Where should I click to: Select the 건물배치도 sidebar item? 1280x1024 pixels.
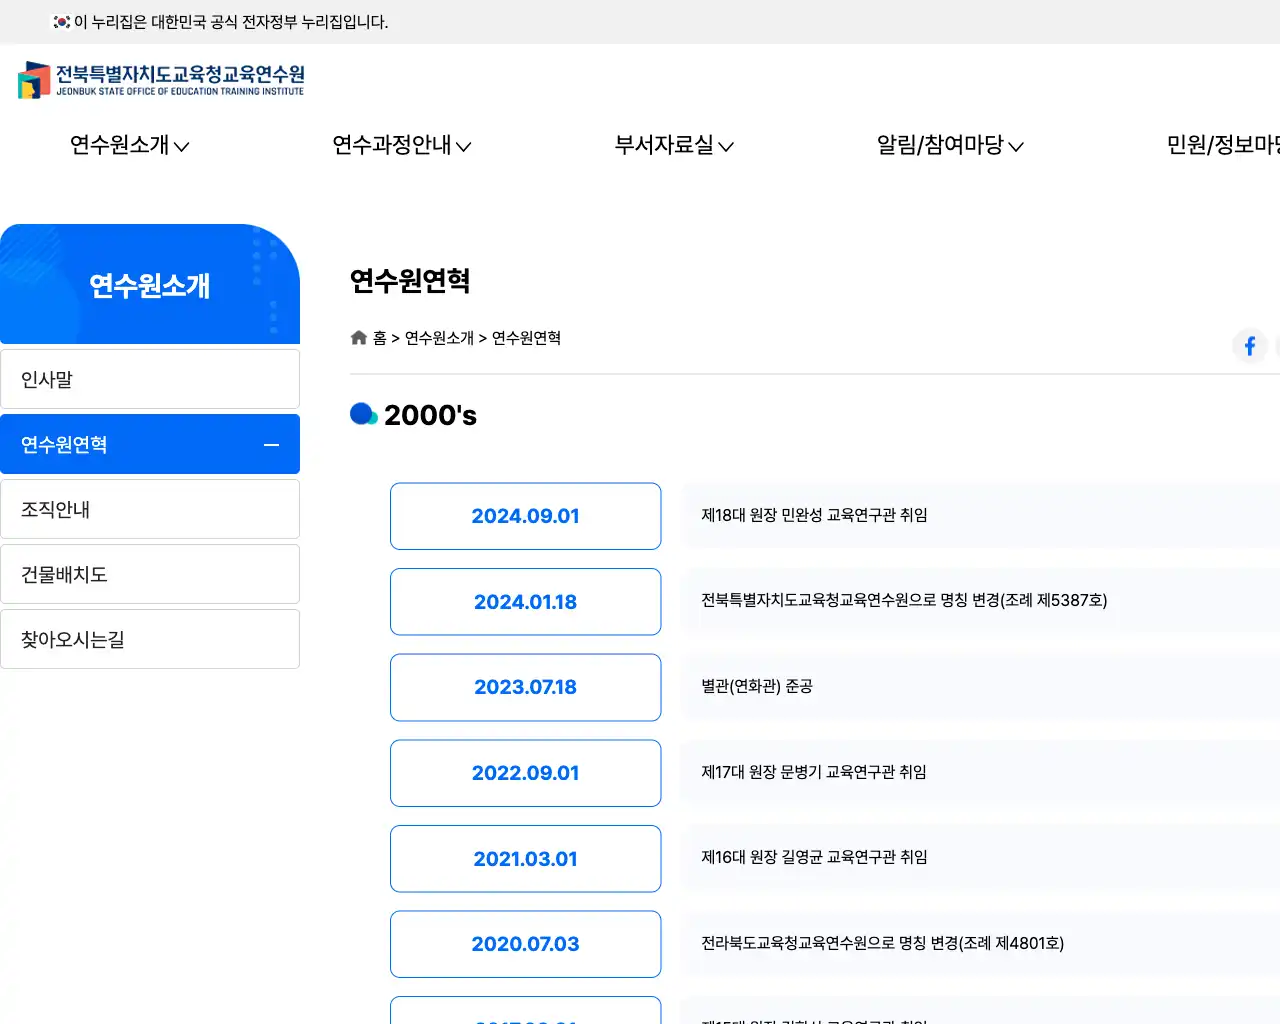click(x=150, y=574)
